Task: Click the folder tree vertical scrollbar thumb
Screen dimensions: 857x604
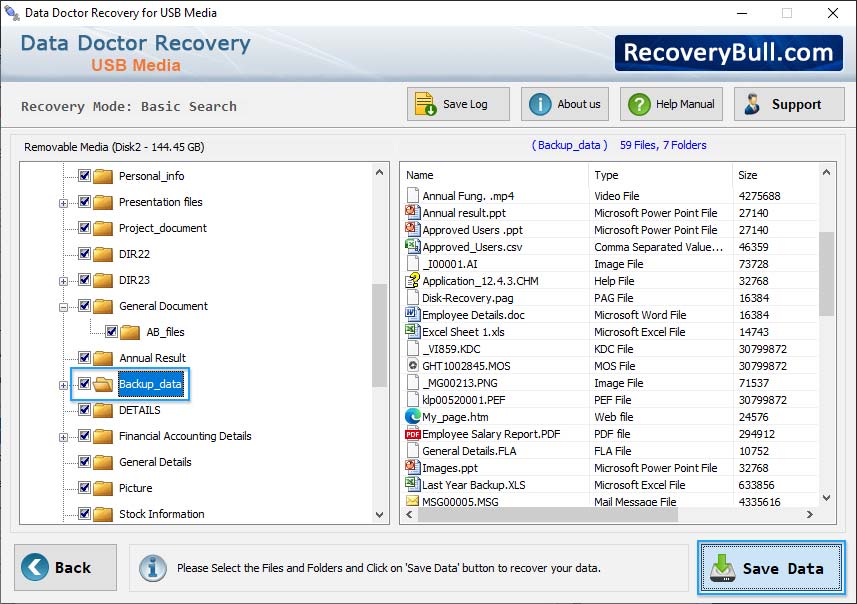Action: click(379, 336)
